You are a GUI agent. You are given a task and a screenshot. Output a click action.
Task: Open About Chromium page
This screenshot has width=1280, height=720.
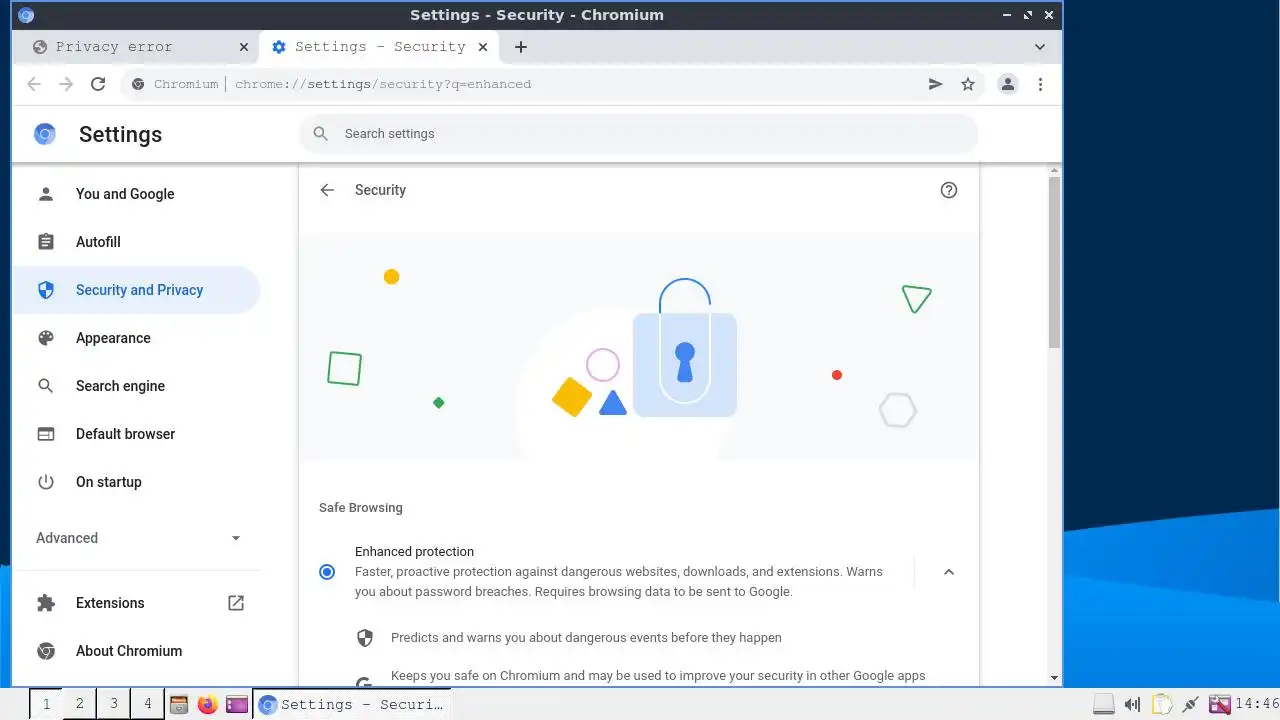[x=136, y=651]
